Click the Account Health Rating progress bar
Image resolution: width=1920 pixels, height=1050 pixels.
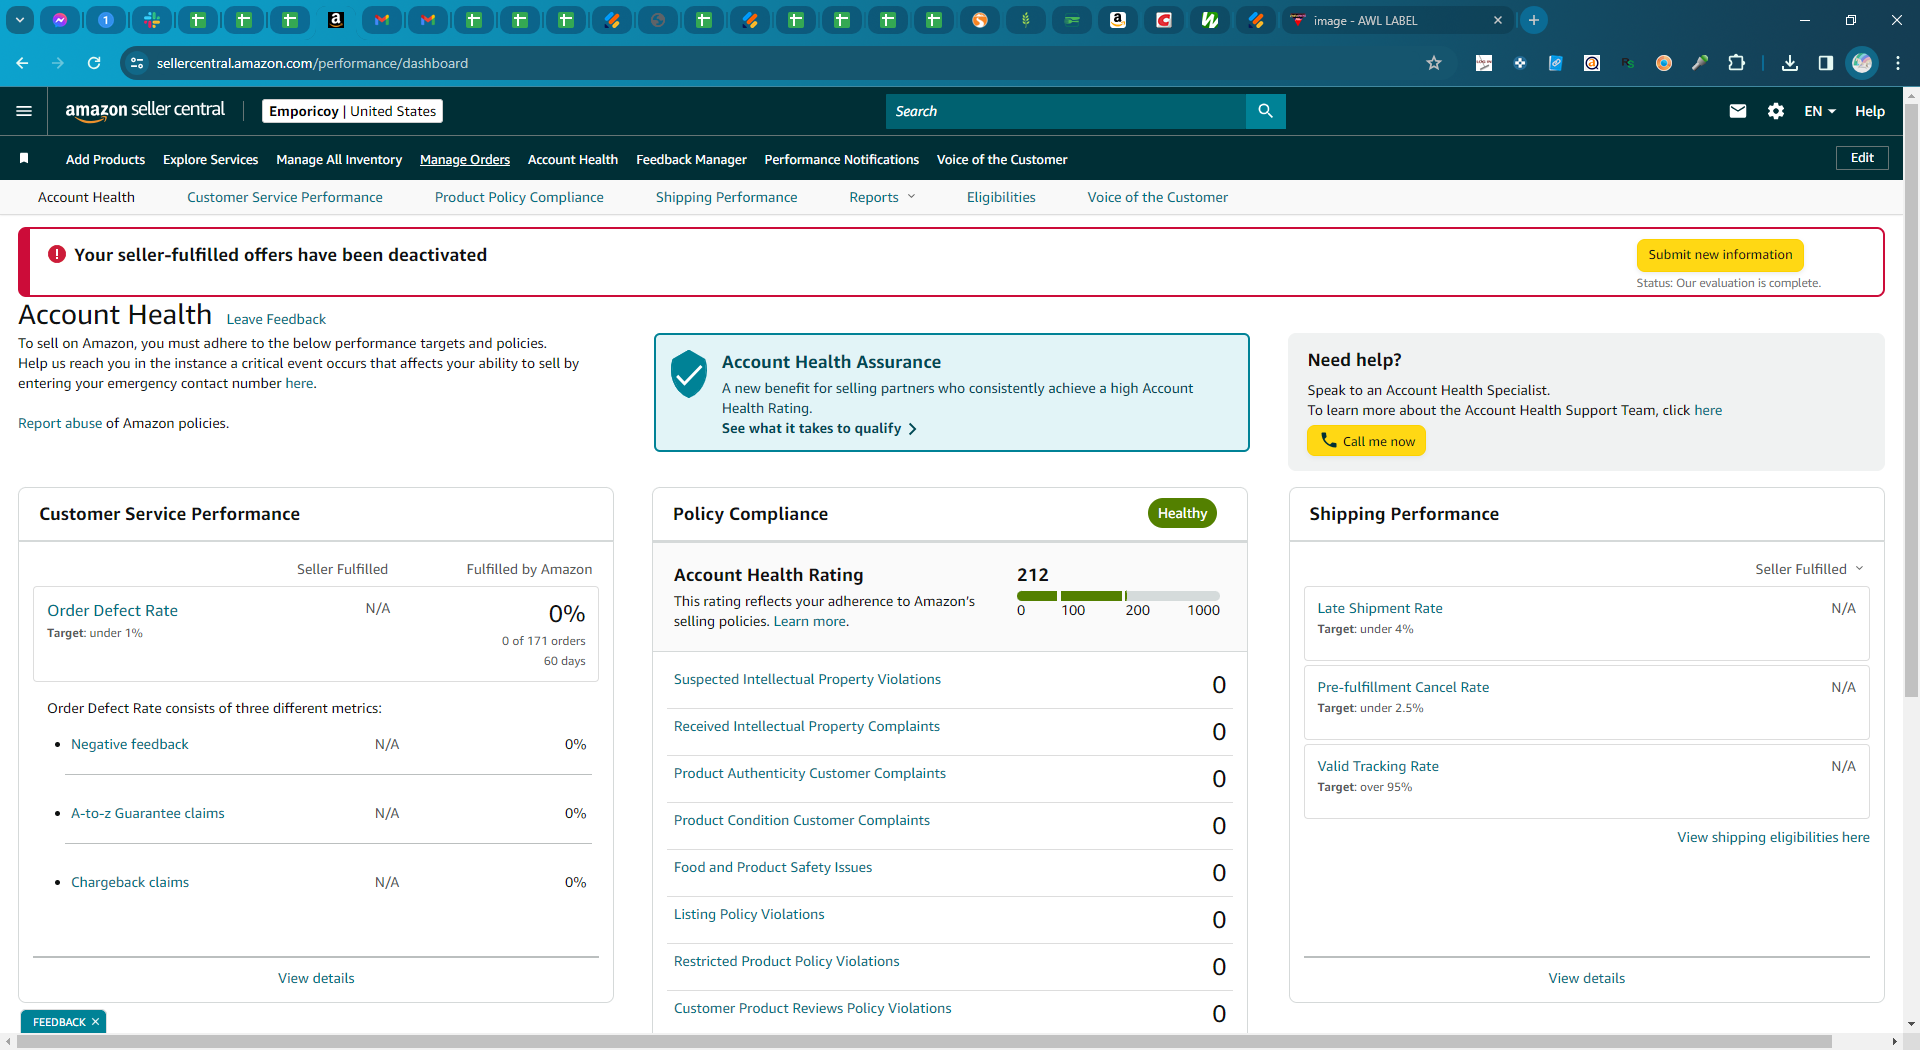(x=1118, y=596)
